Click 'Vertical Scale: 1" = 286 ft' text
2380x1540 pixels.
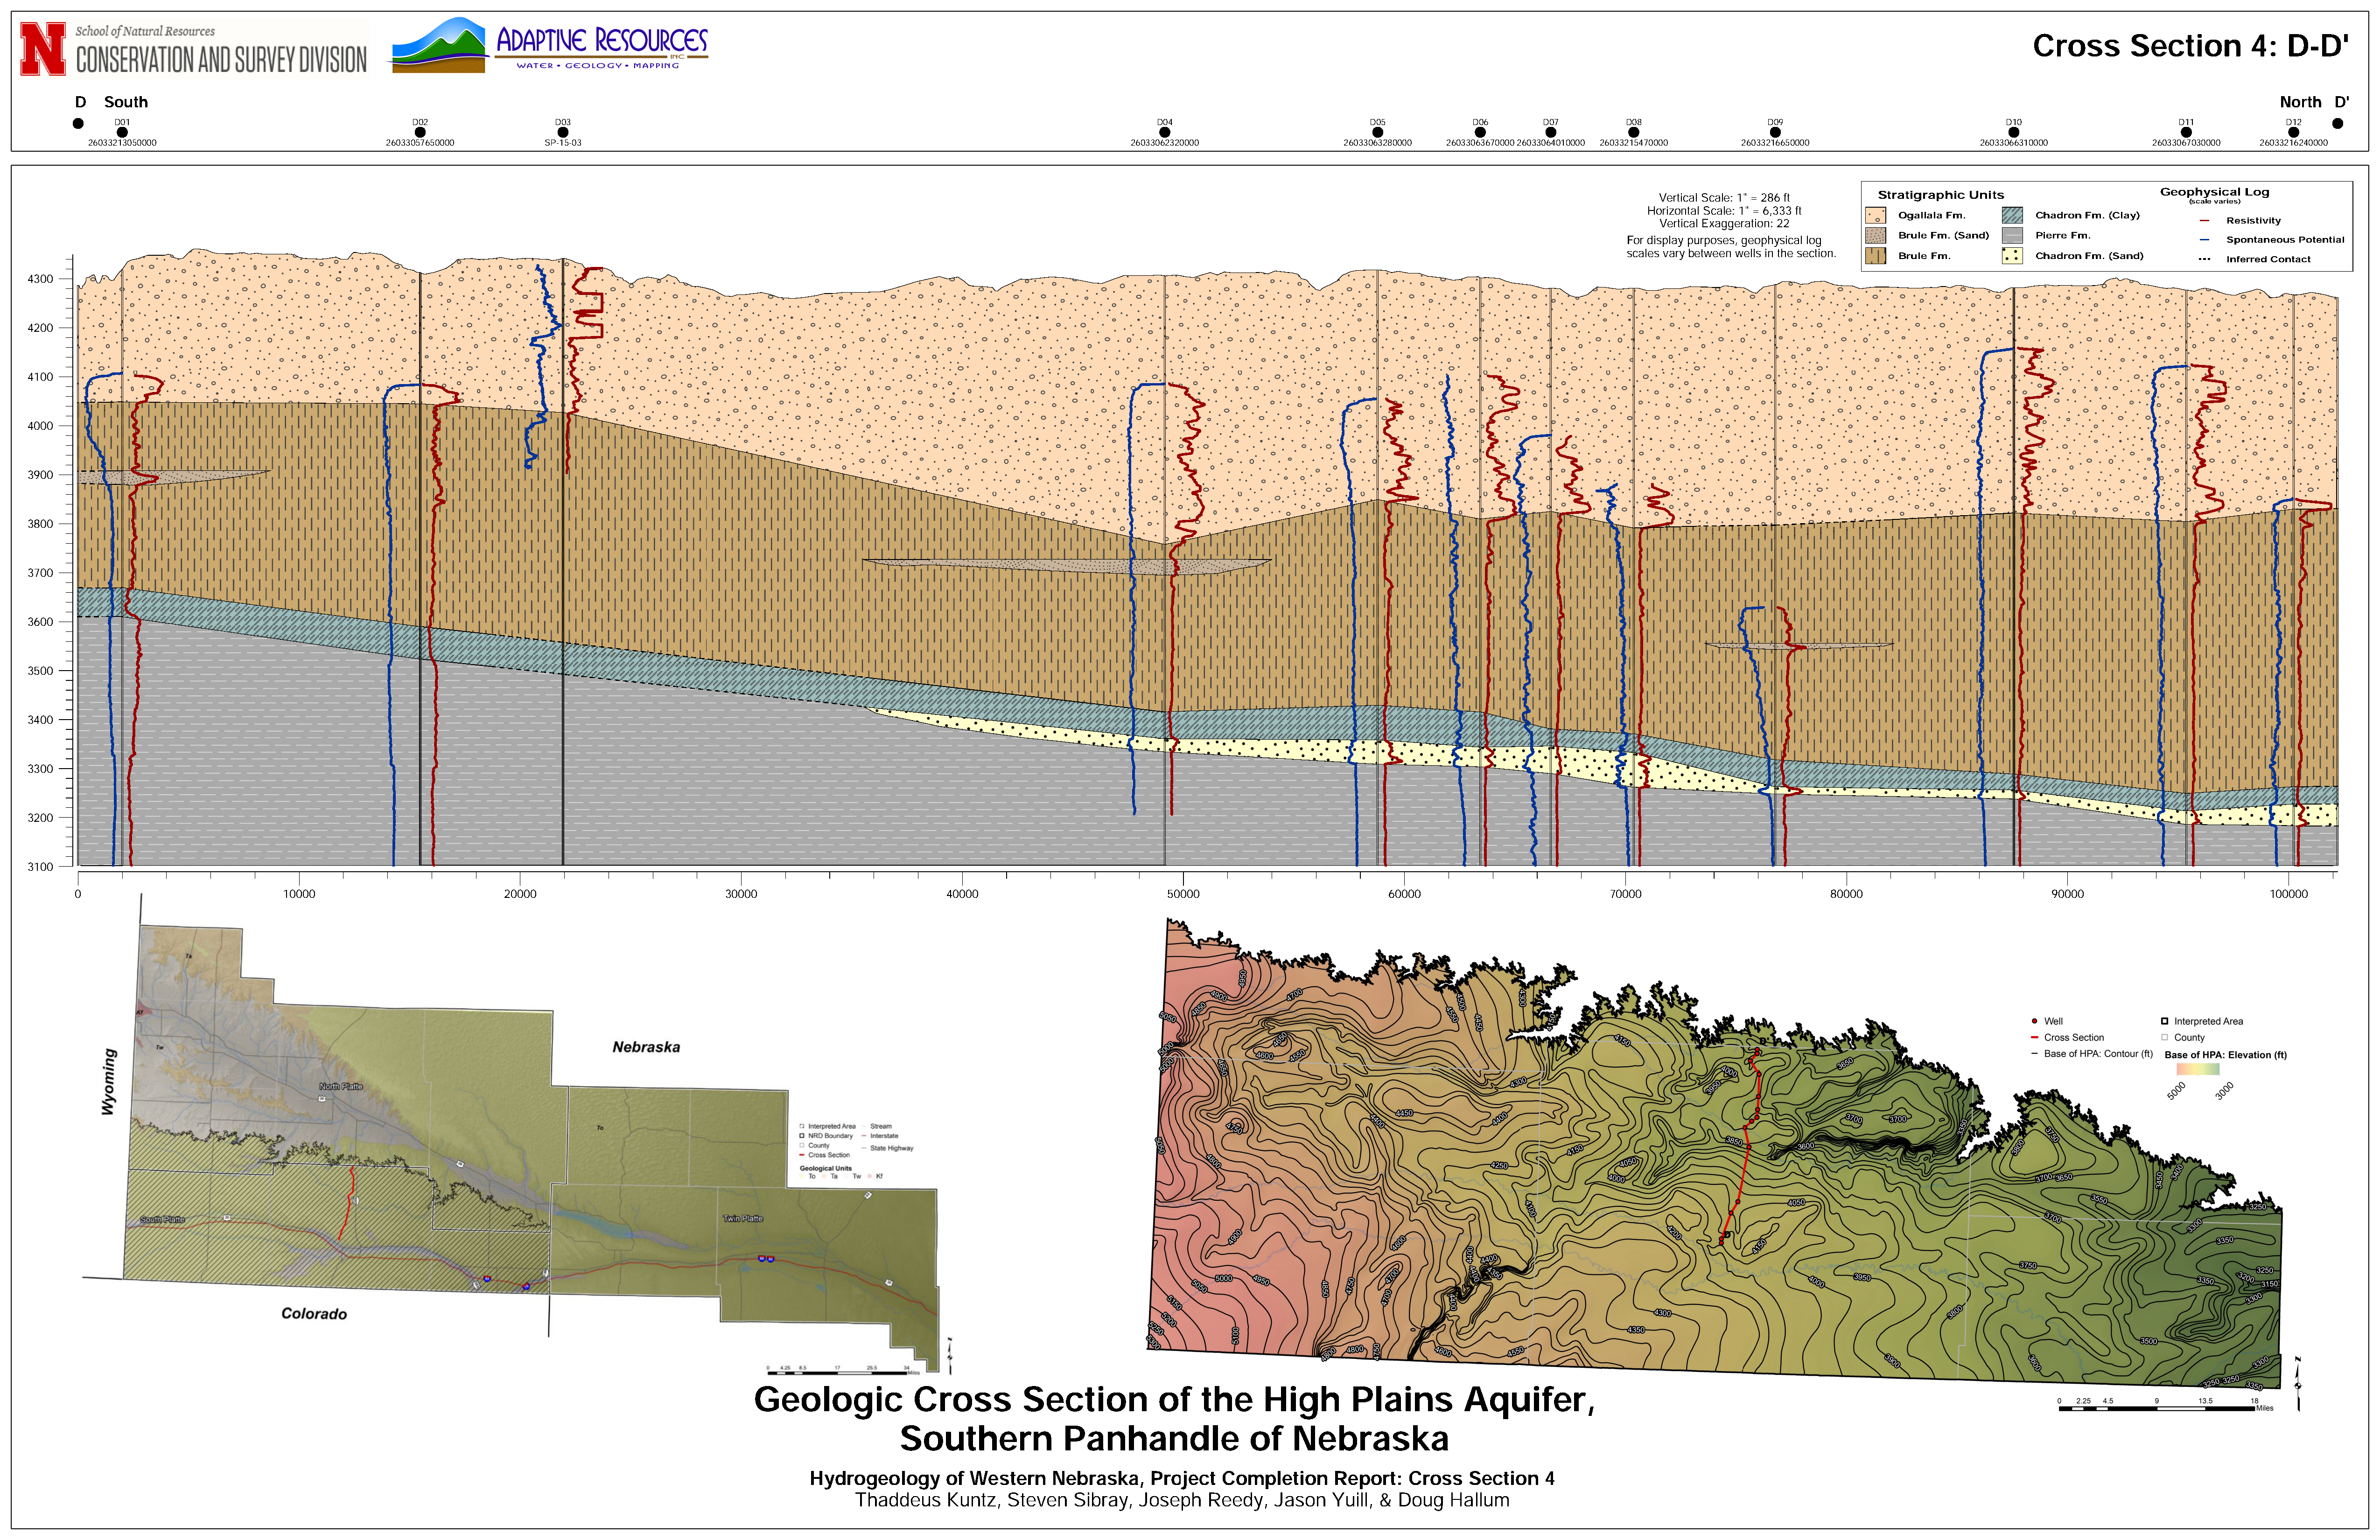(x=1724, y=198)
